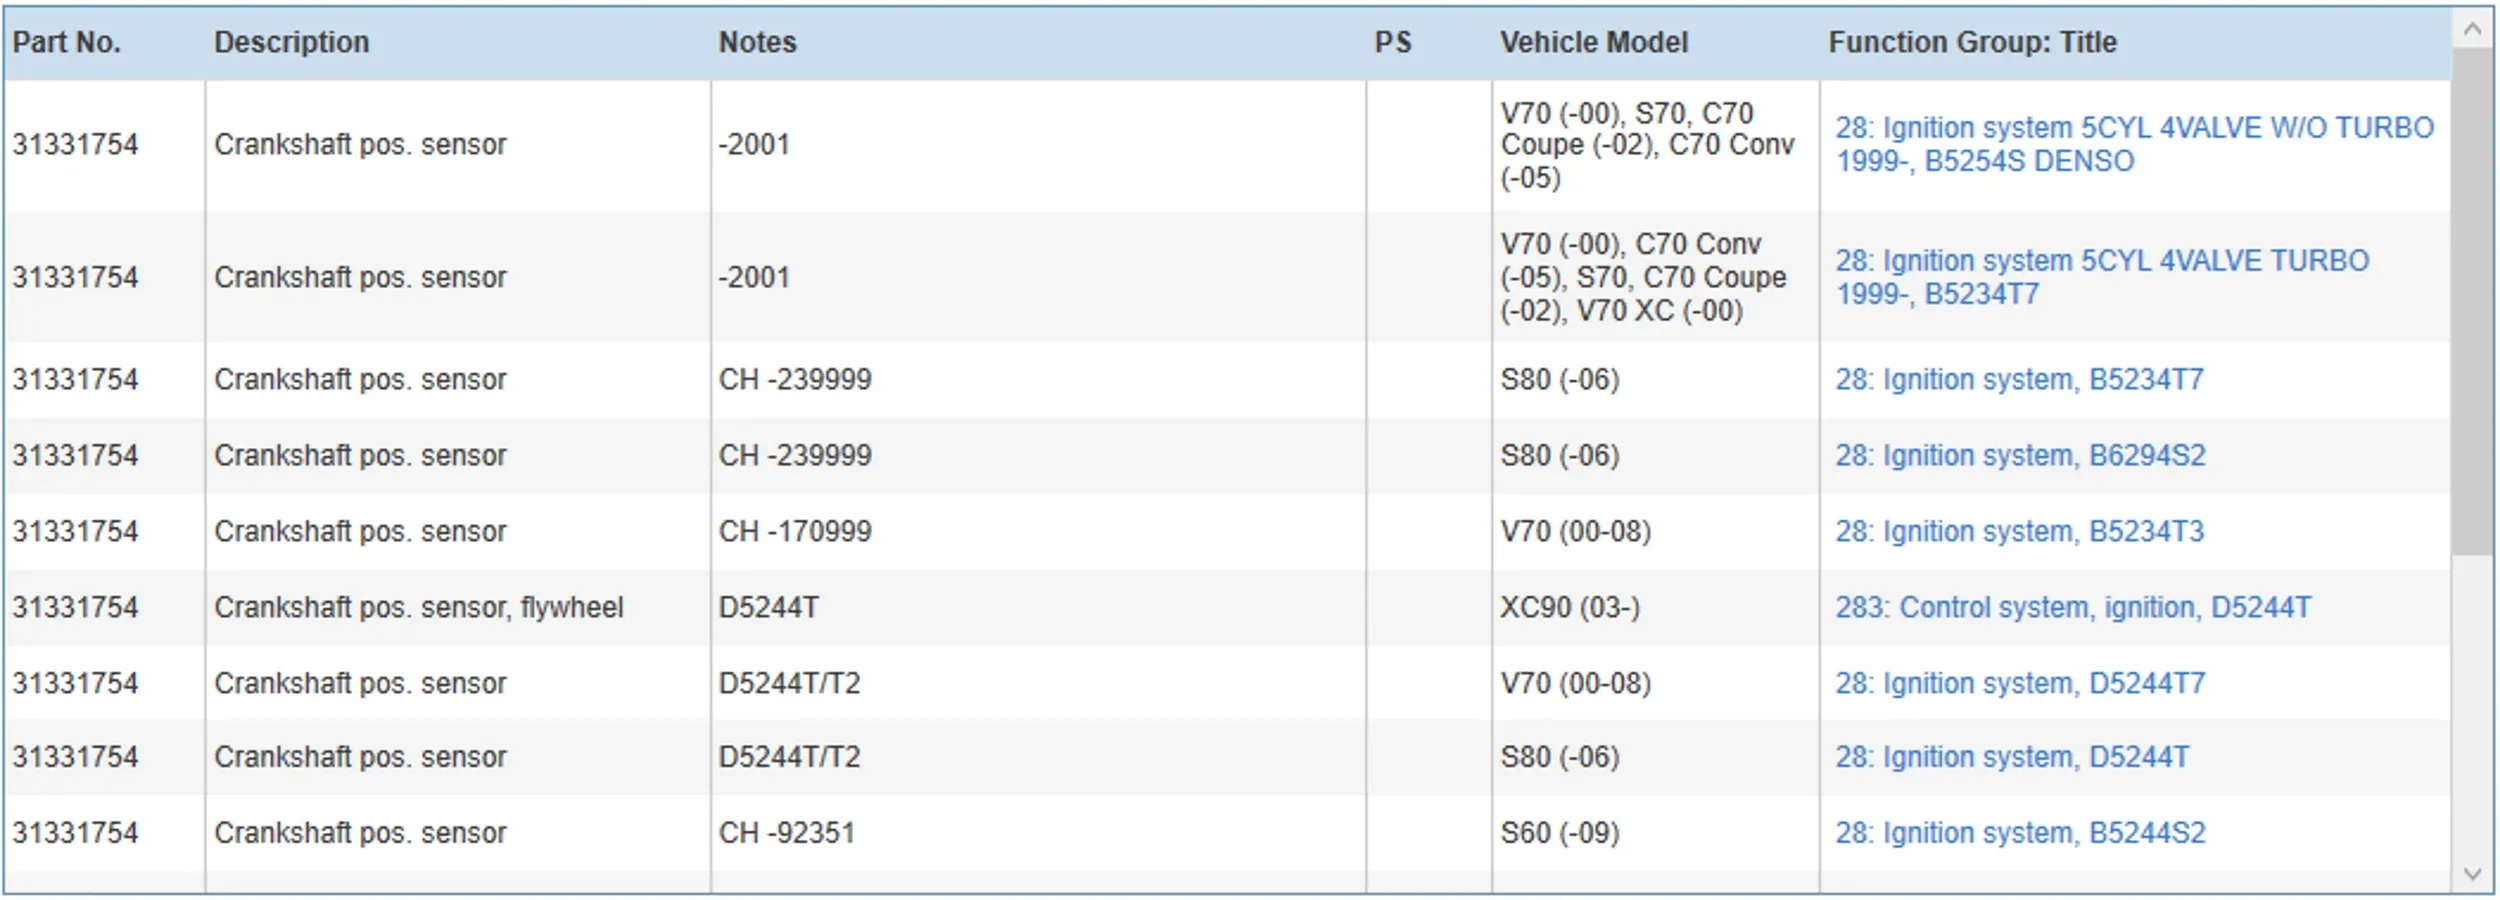Click the scrollbar down arrow
Viewport: 2500px width, 900px height.
(2472, 873)
